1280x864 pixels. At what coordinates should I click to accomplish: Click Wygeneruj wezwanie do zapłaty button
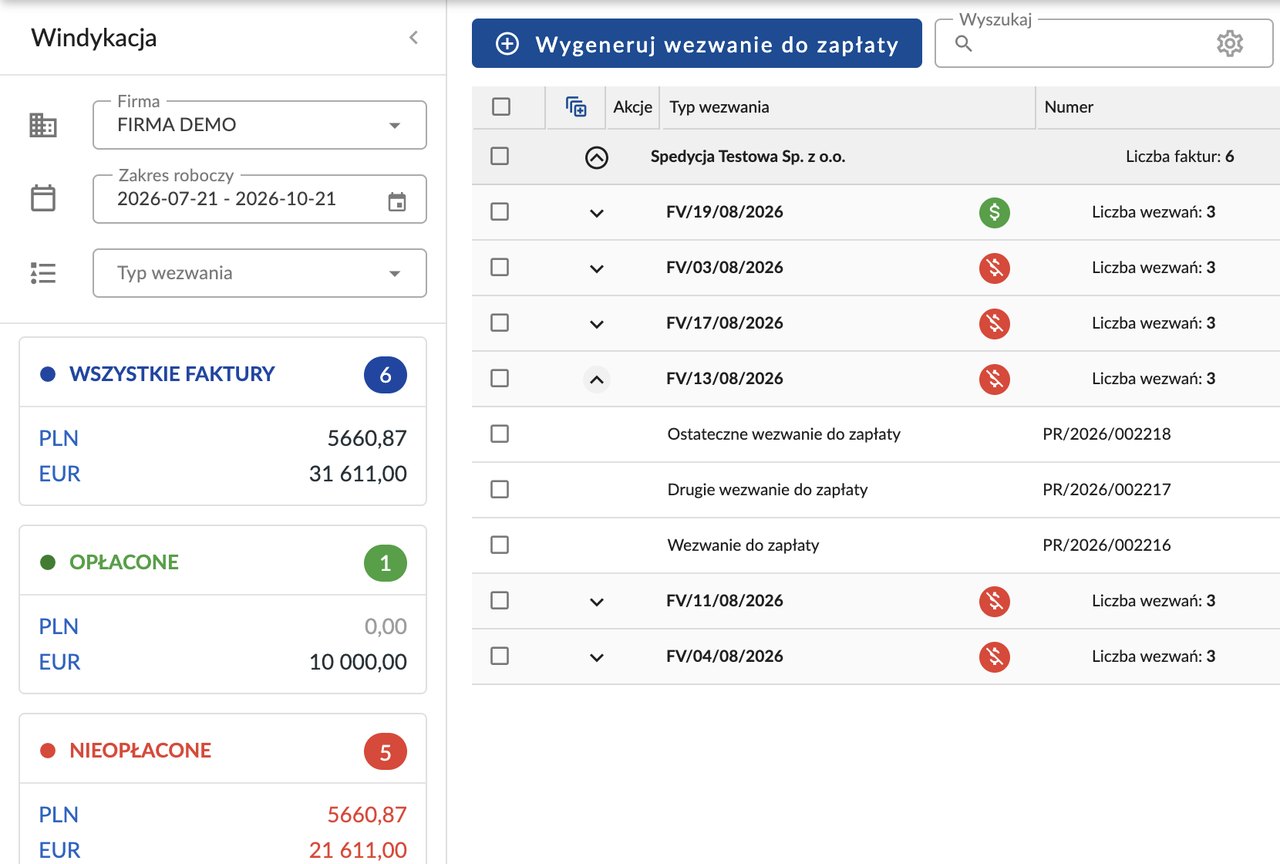pyautogui.click(x=697, y=44)
